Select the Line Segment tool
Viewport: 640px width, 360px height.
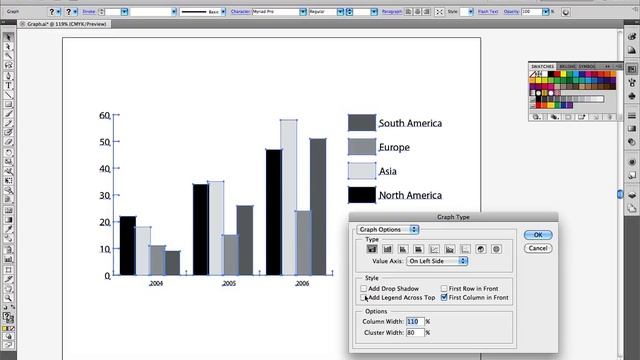pos(8,95)
